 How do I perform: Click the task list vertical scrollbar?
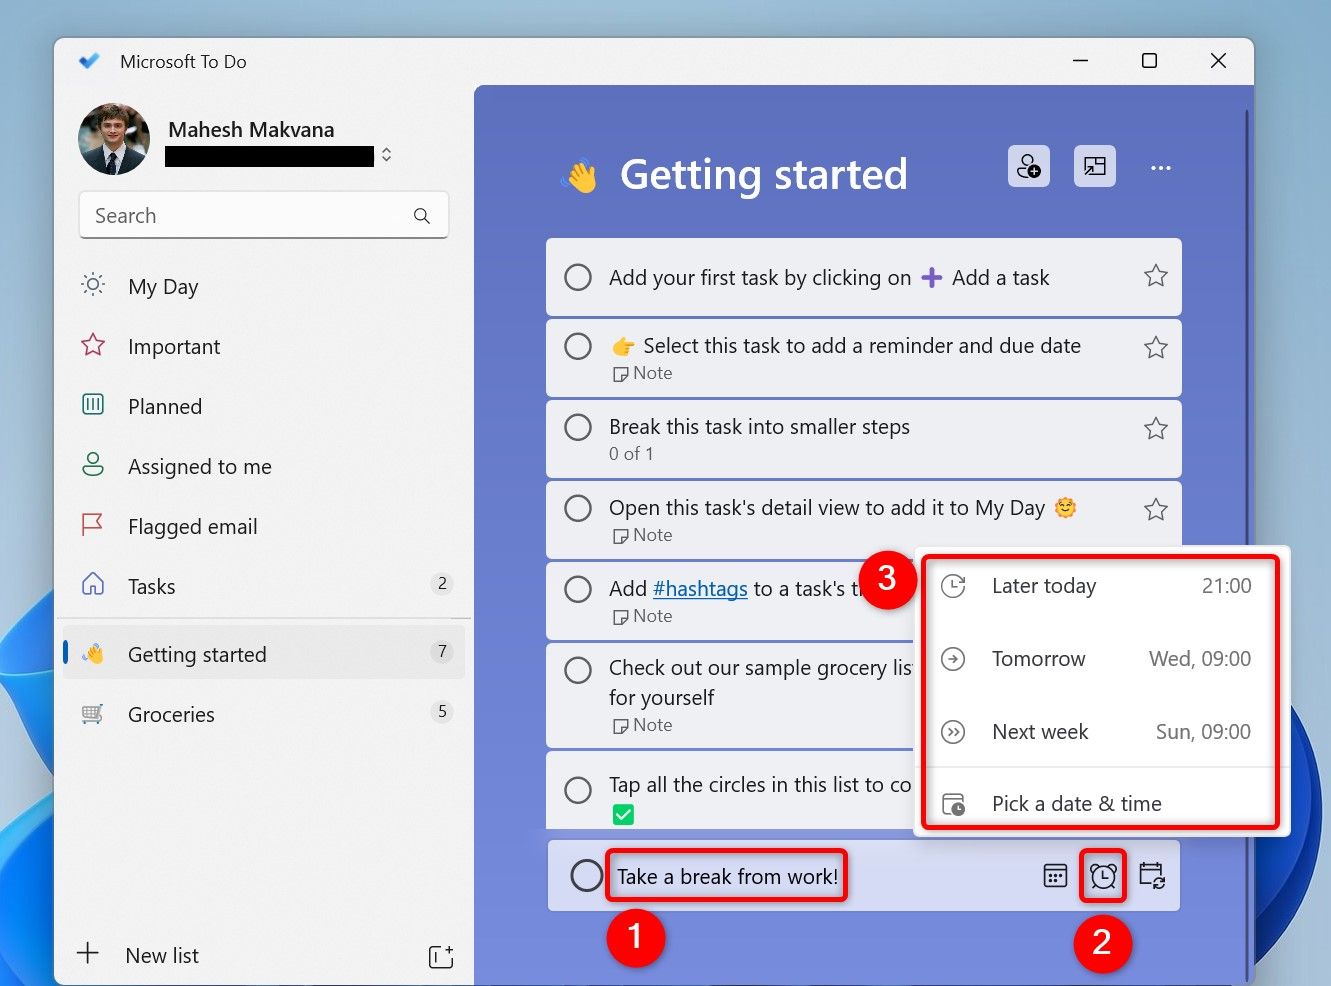pos(1247,545)
